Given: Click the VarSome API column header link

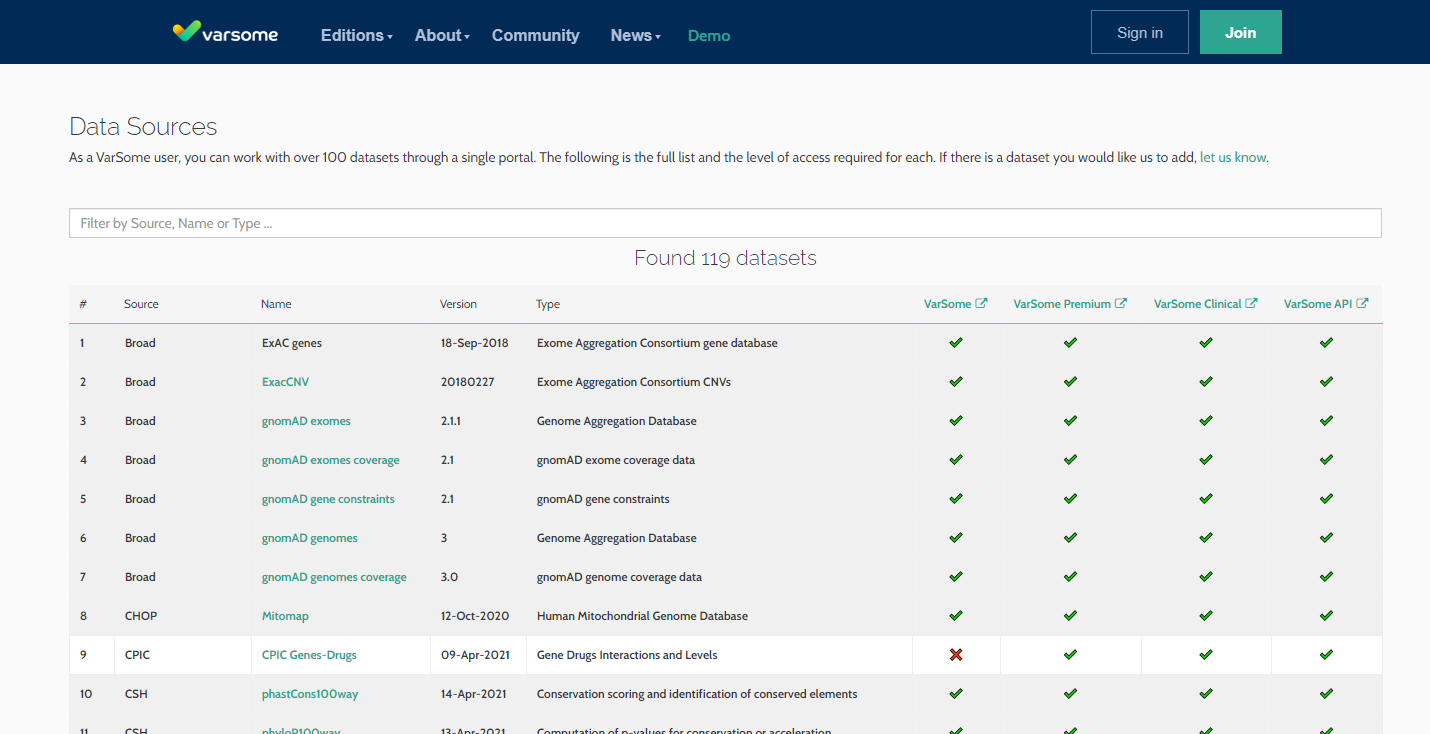Looking at the screenshot, I should coord(1318,304).
